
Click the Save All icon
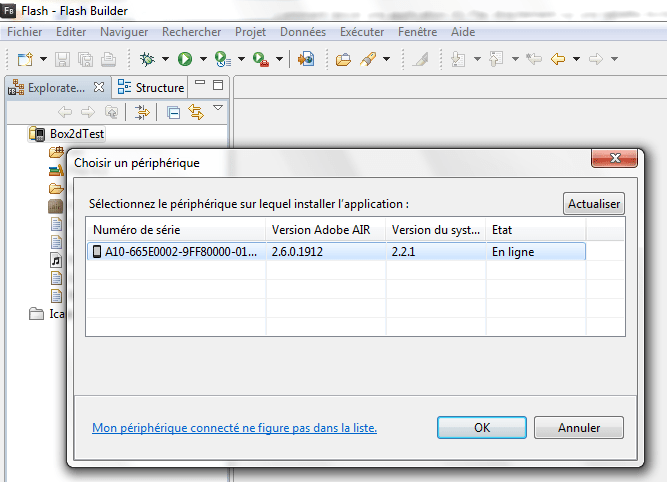(x=86, y=59)
